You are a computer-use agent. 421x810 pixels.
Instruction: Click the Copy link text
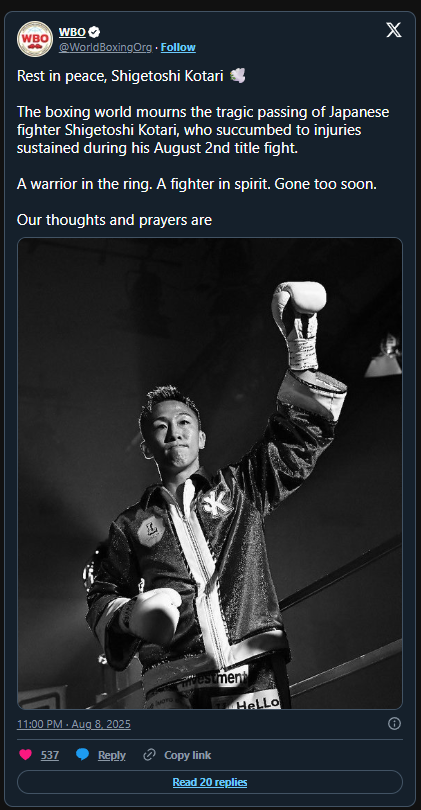tap(188, 755)
